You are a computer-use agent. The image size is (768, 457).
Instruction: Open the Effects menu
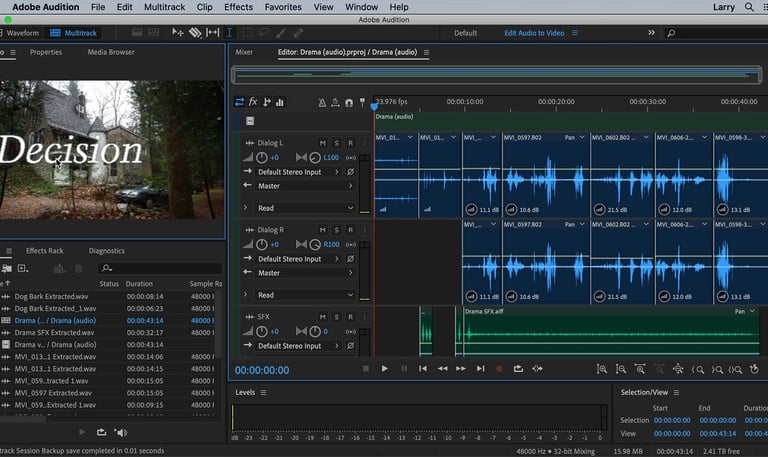click(x=239, y=7)
